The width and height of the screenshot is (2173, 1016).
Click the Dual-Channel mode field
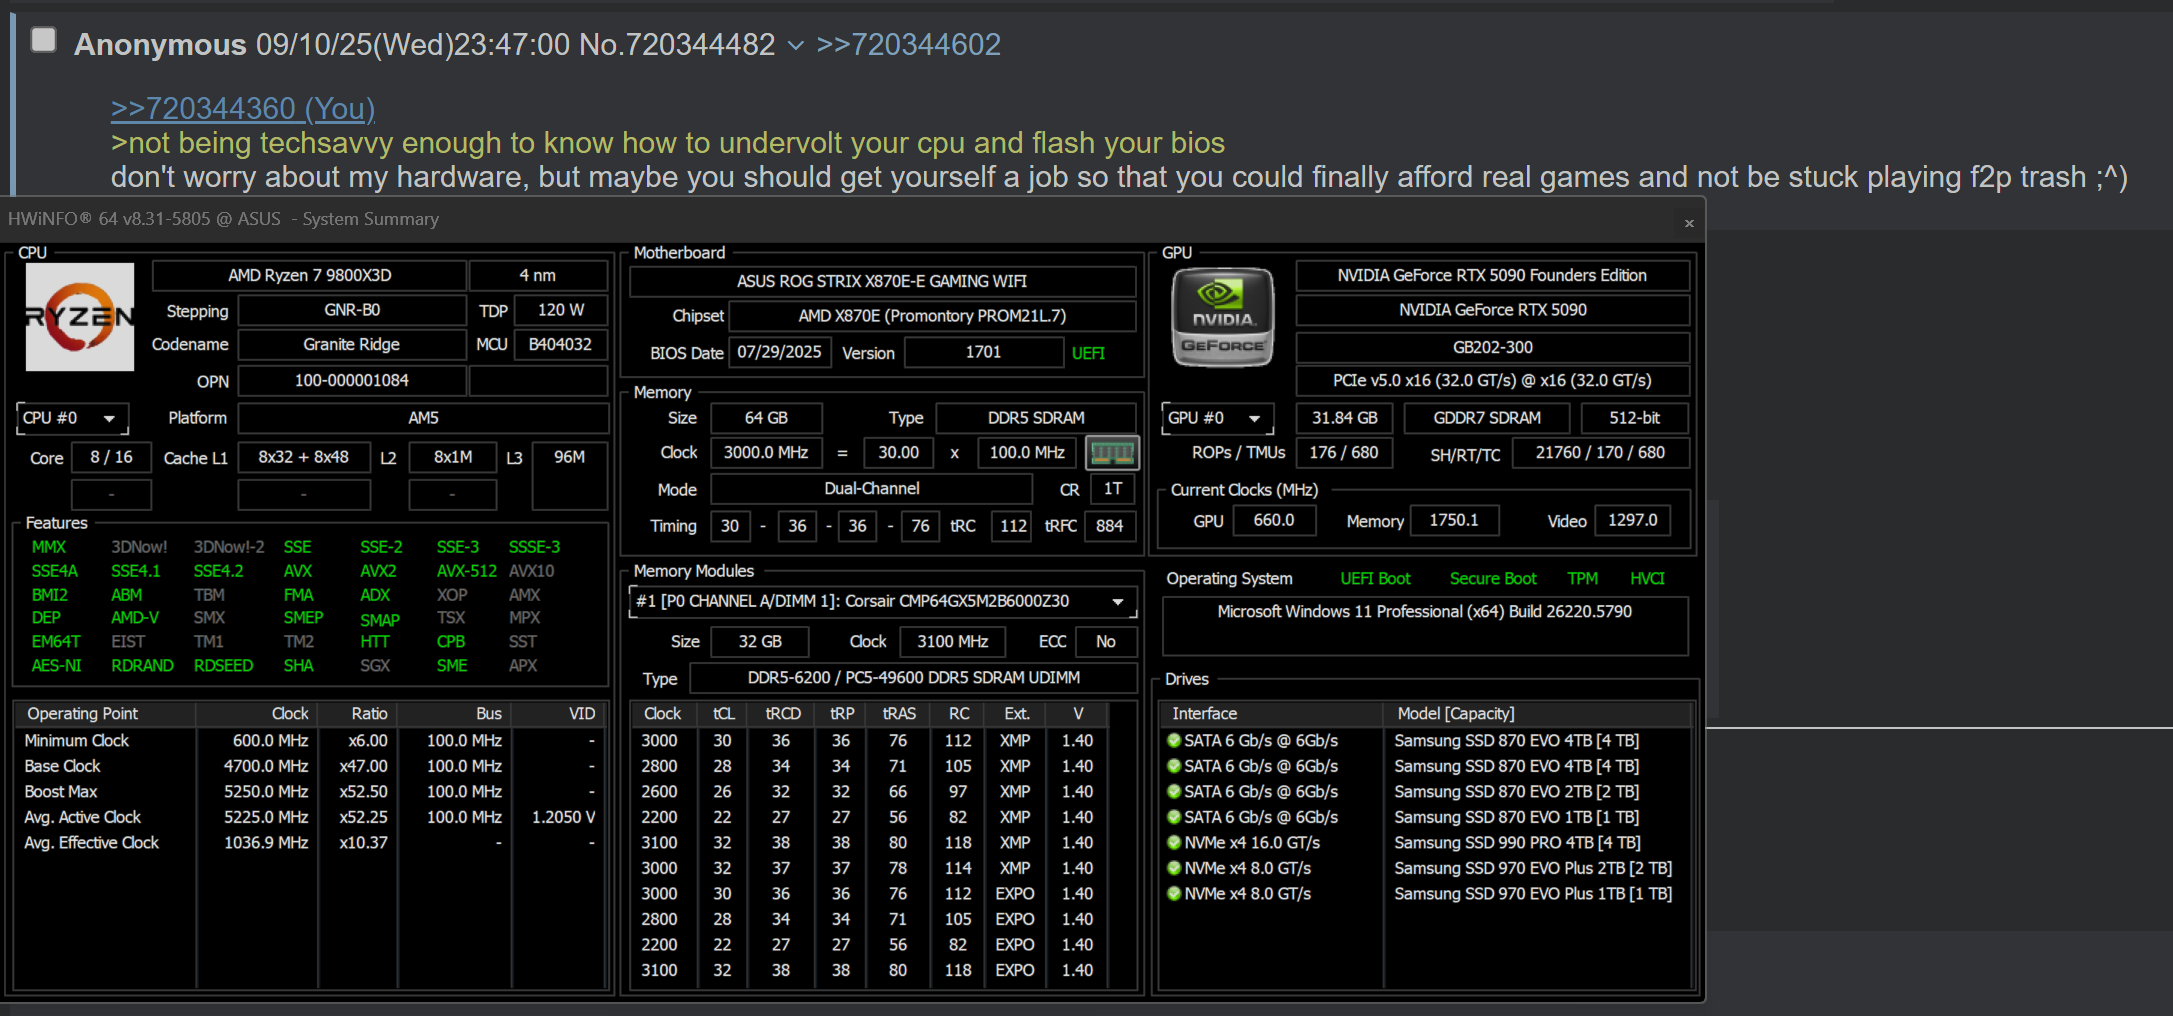(871, 489)
